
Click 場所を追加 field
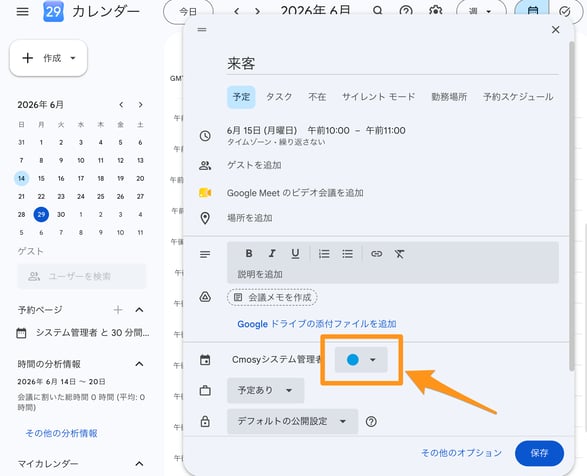pos(249,218)
